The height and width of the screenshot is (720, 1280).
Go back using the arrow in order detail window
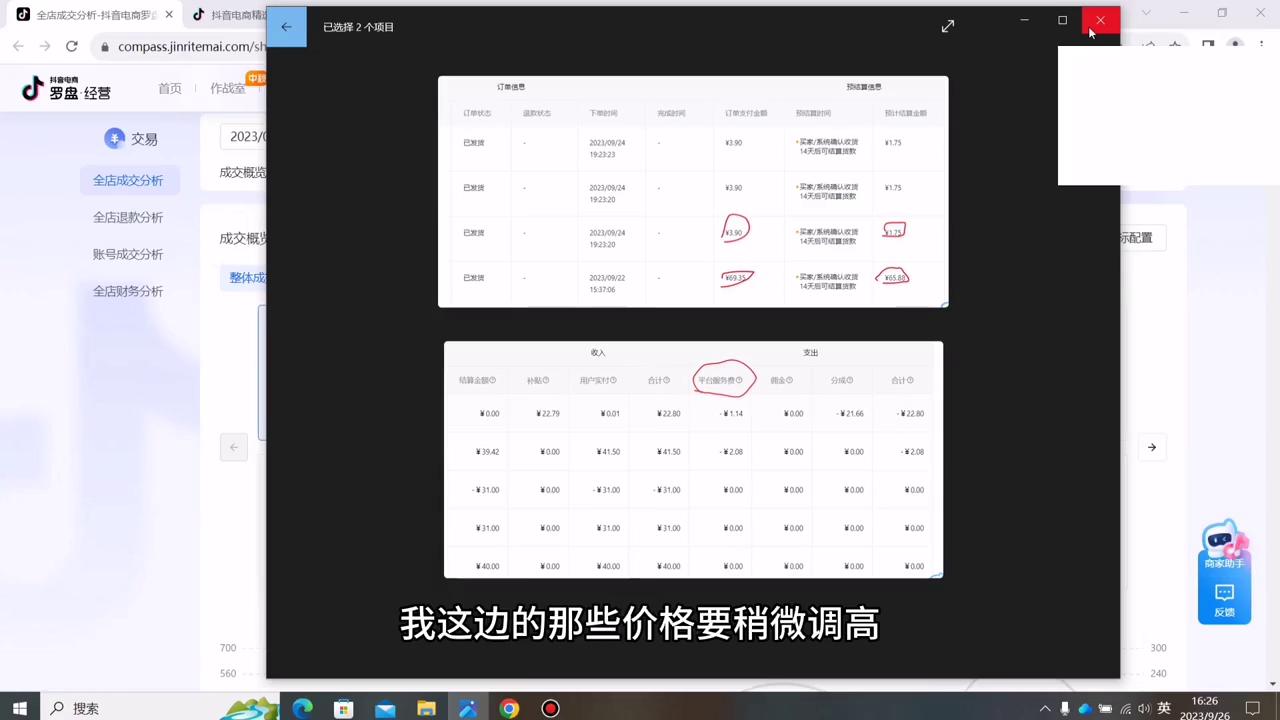287,26
